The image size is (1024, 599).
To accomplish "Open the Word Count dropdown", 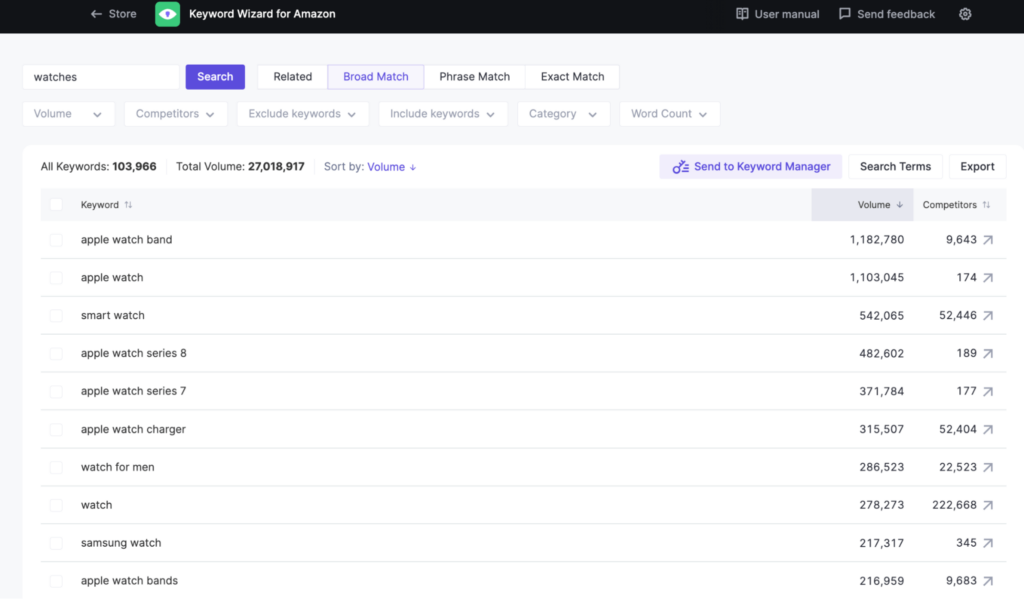I will coord(669,114).
